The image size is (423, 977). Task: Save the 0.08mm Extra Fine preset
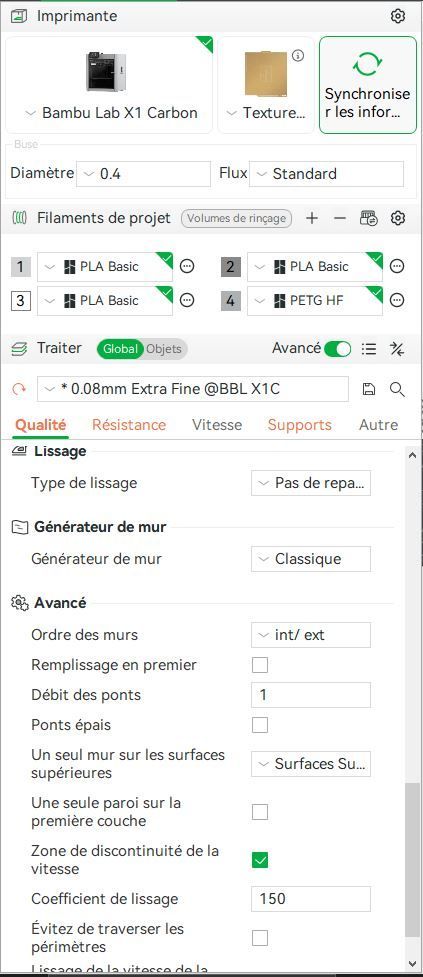(369, 389)
